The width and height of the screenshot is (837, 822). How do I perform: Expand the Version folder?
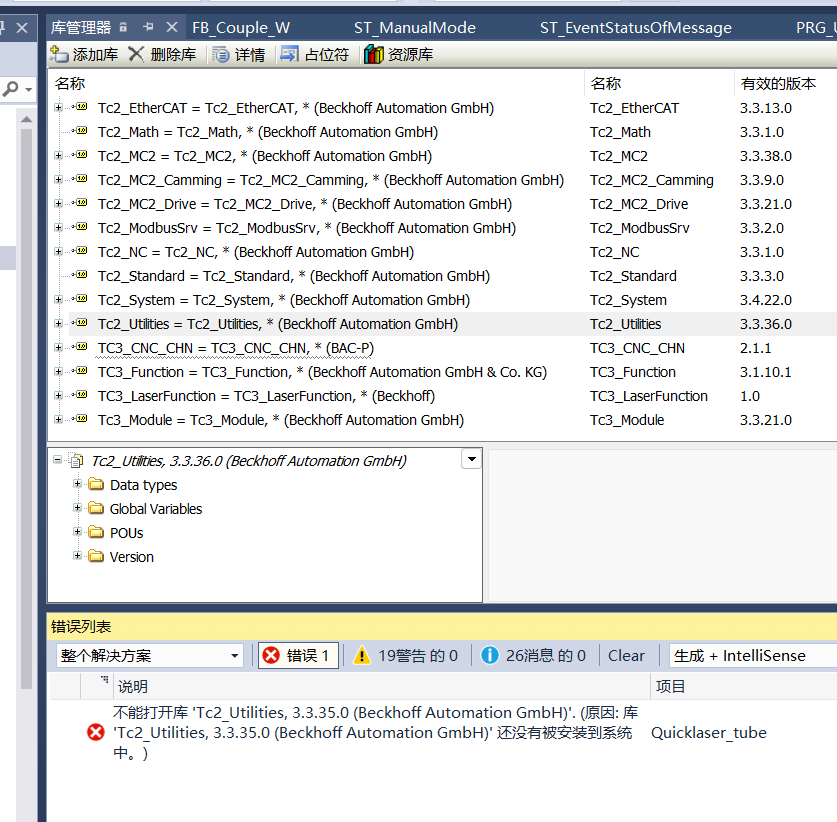coord(77,556)
